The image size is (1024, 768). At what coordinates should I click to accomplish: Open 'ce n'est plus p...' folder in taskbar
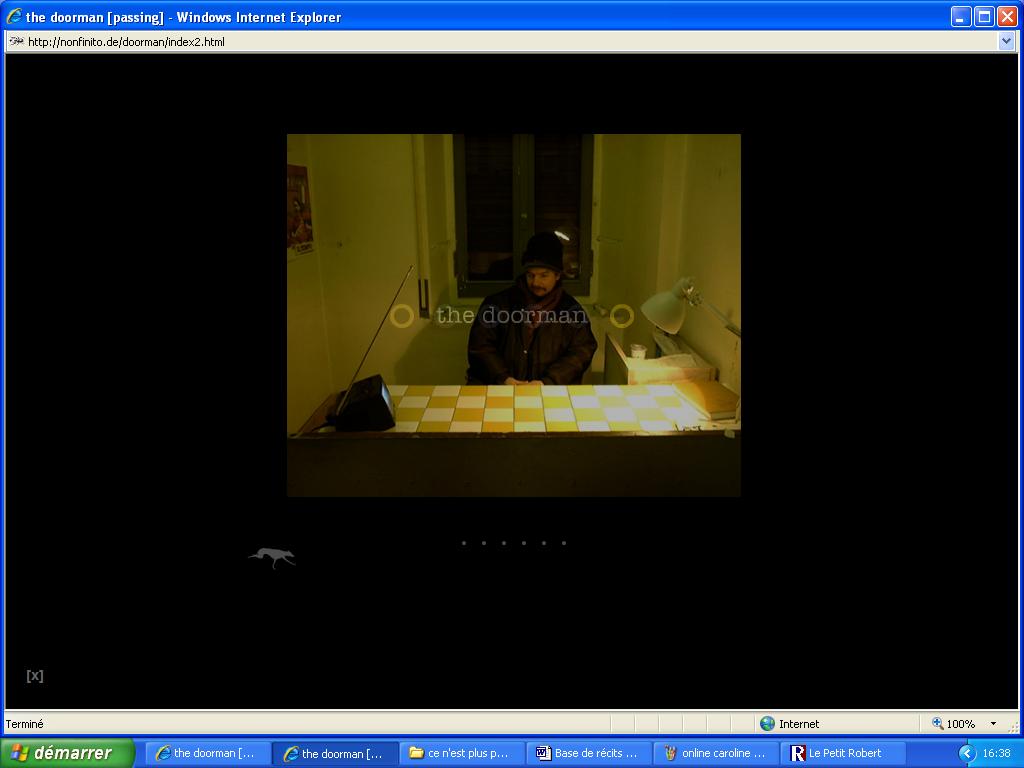(x=462, y=753)
